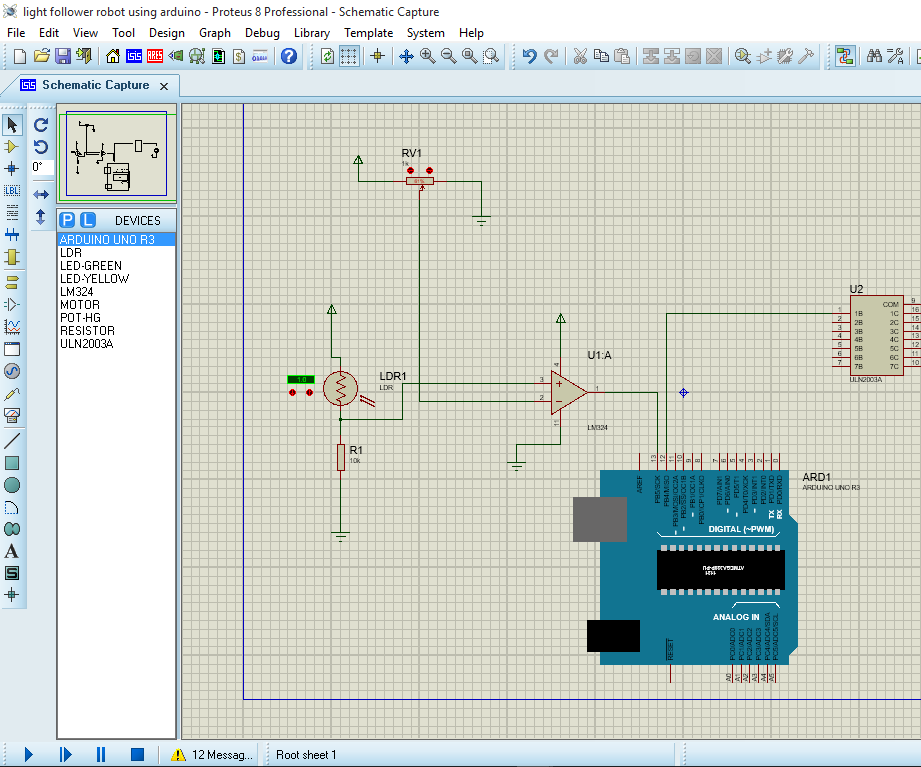921x767 pixels.
Task: Select LED-GREEN in the devices list
Action: point(116,265)
